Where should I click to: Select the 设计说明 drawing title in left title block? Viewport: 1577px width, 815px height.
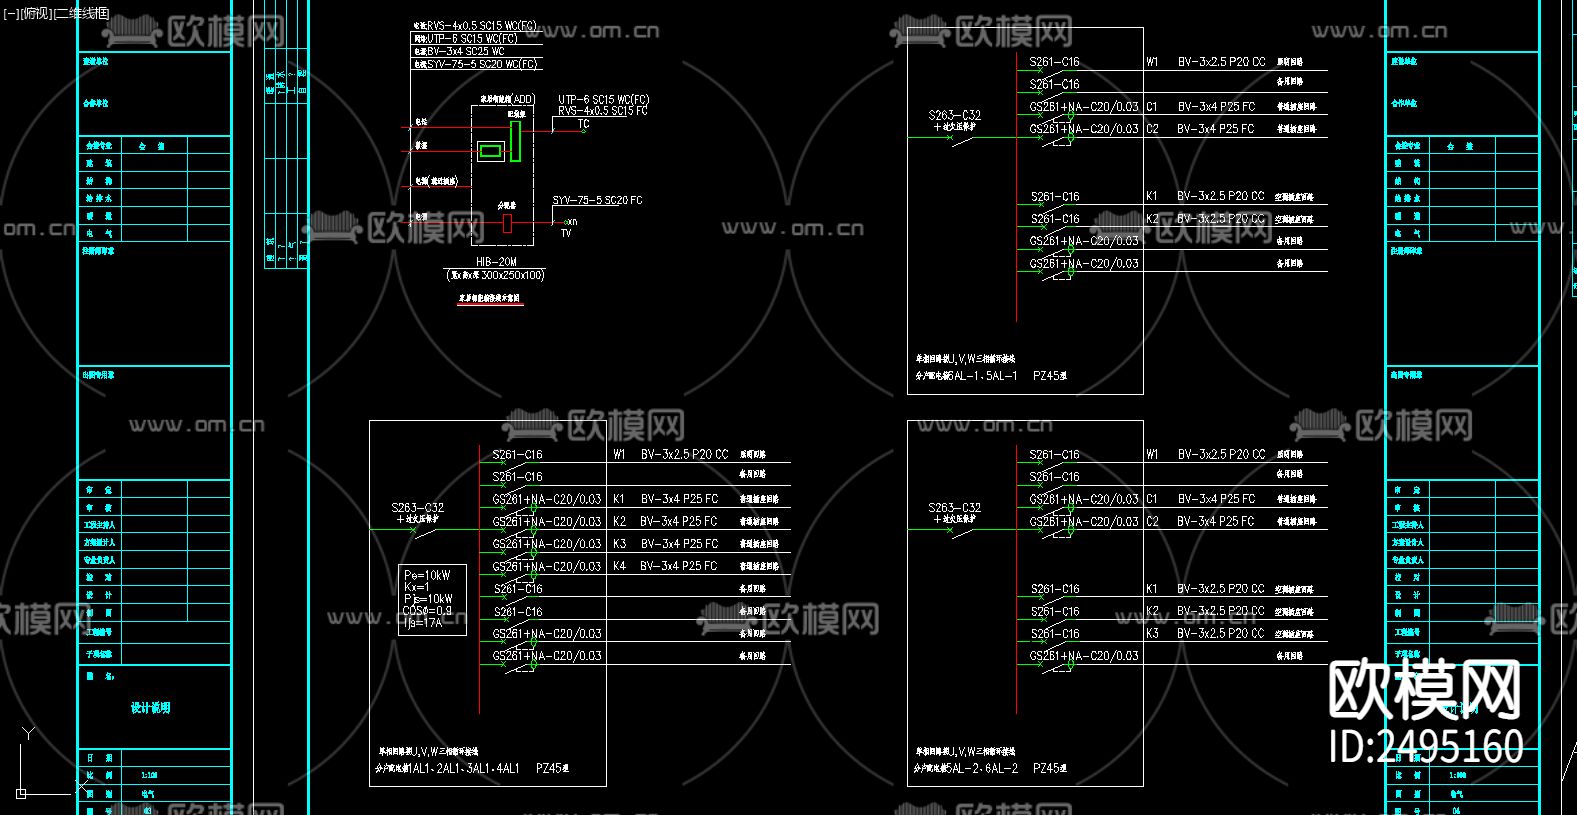pos(150,708)
